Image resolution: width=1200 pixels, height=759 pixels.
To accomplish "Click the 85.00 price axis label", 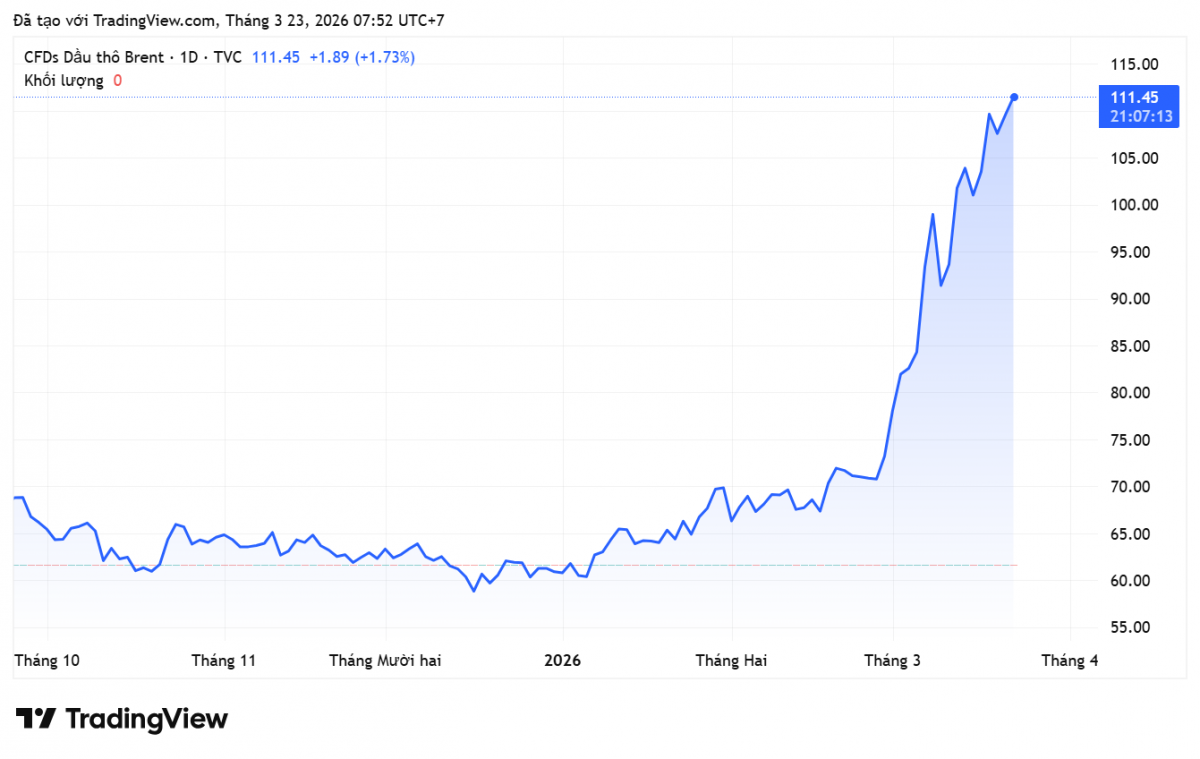I will pyautogui.click(x=1134, y=346).
